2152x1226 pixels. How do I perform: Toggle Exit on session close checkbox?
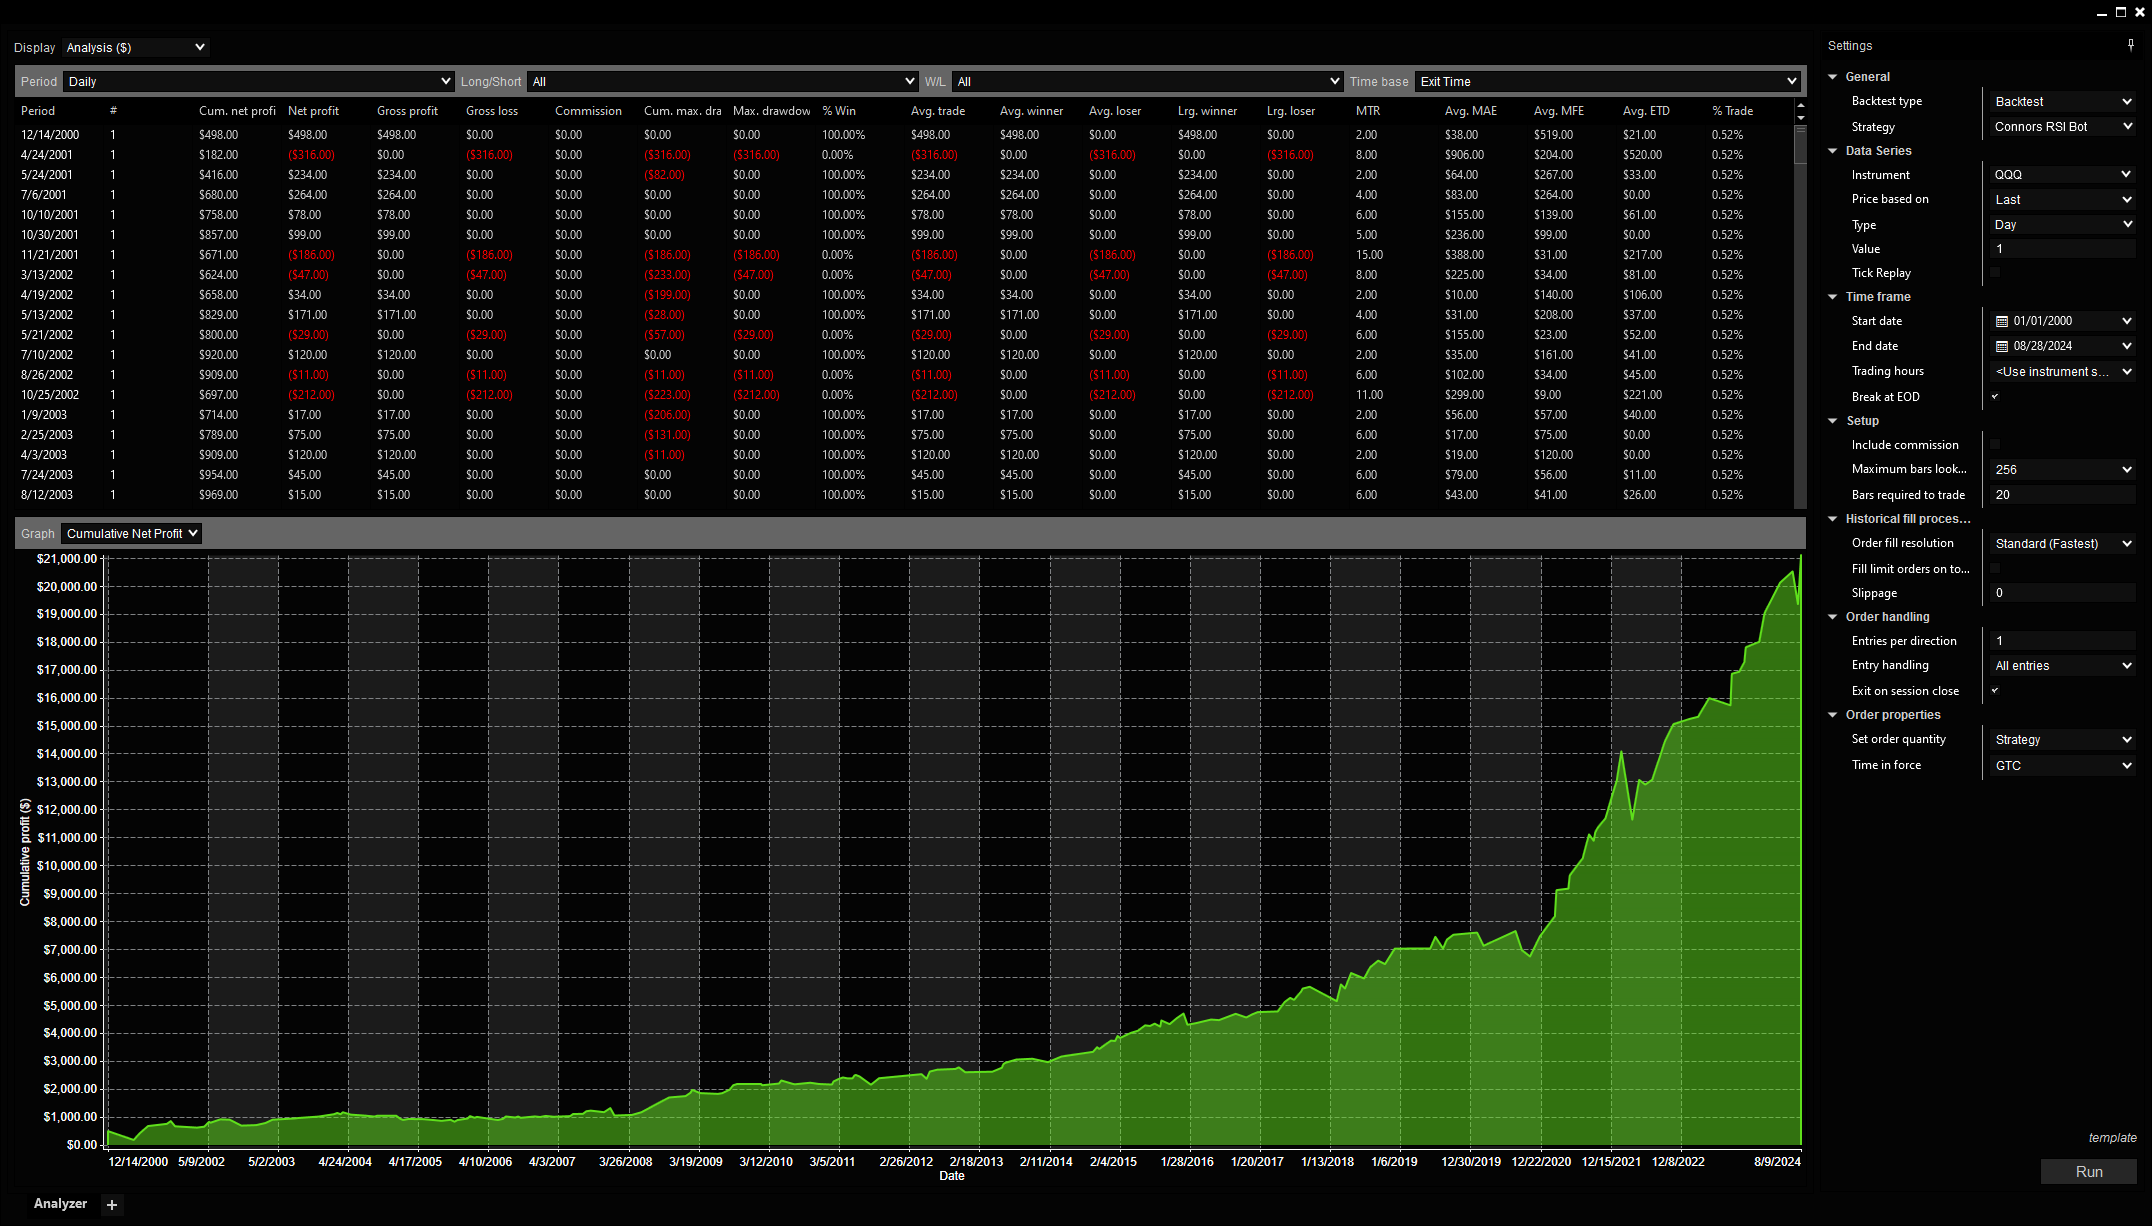[x=1995, y=690]
